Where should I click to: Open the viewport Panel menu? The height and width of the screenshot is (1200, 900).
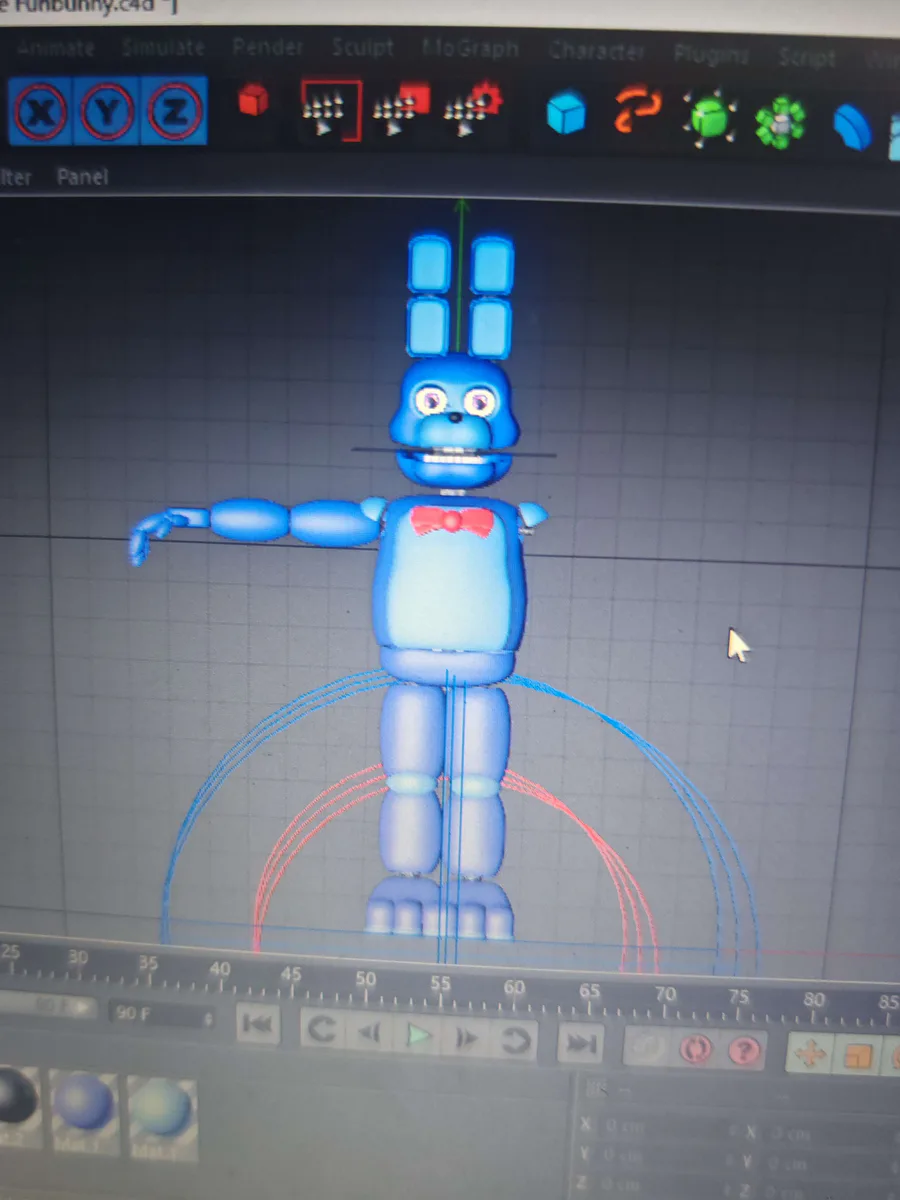[x=82, y=177]
